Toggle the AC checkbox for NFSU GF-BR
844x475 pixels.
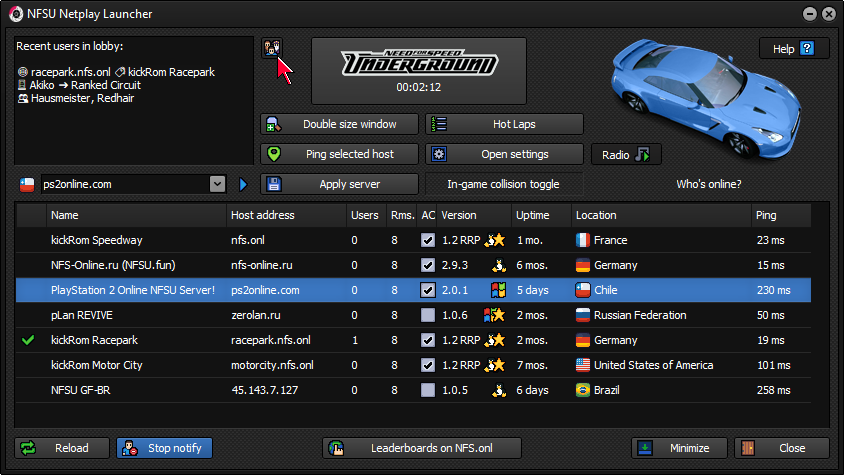pyautogui.click(x=428, y=390)
